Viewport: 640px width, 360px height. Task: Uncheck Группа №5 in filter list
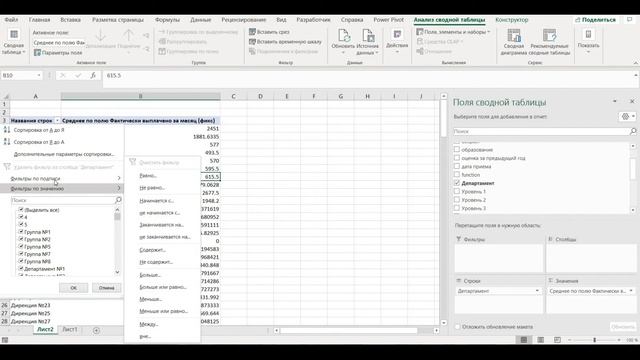point(21,247)
